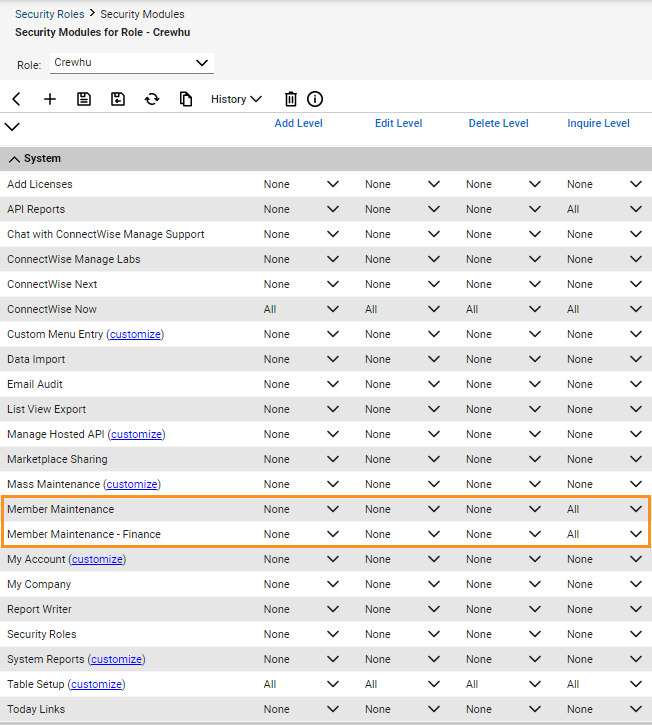Select the Member Maintenance - Finance label
Image resolution: width=652 pixels, height=725 pixels.
84,534
